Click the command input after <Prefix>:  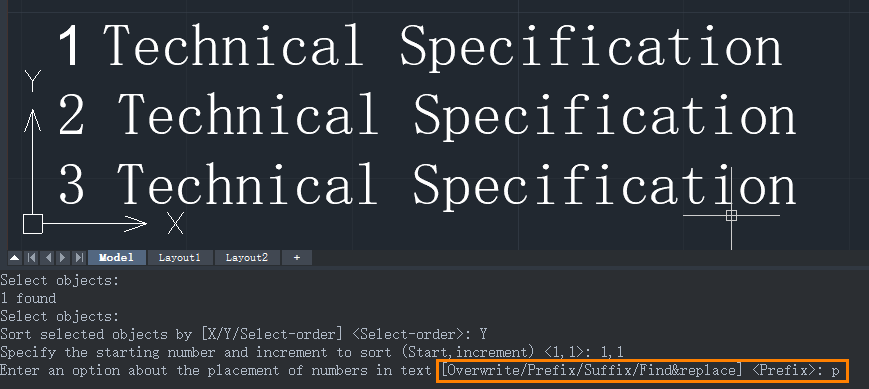click(835, 371)
